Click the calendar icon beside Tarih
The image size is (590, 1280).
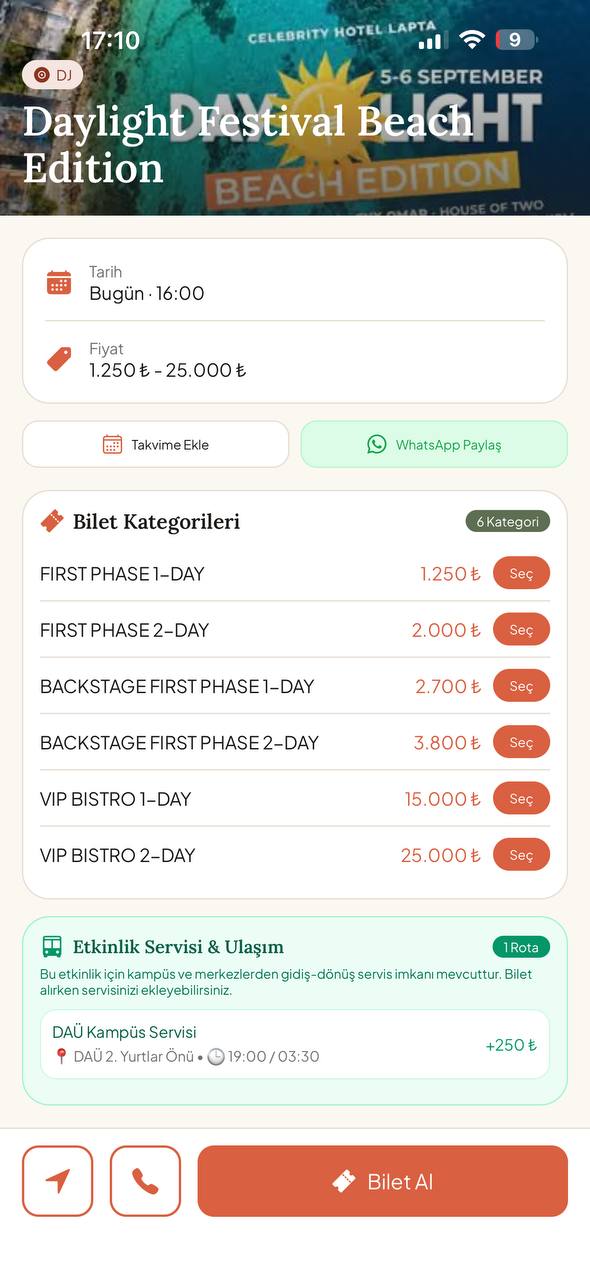[59, 283]
